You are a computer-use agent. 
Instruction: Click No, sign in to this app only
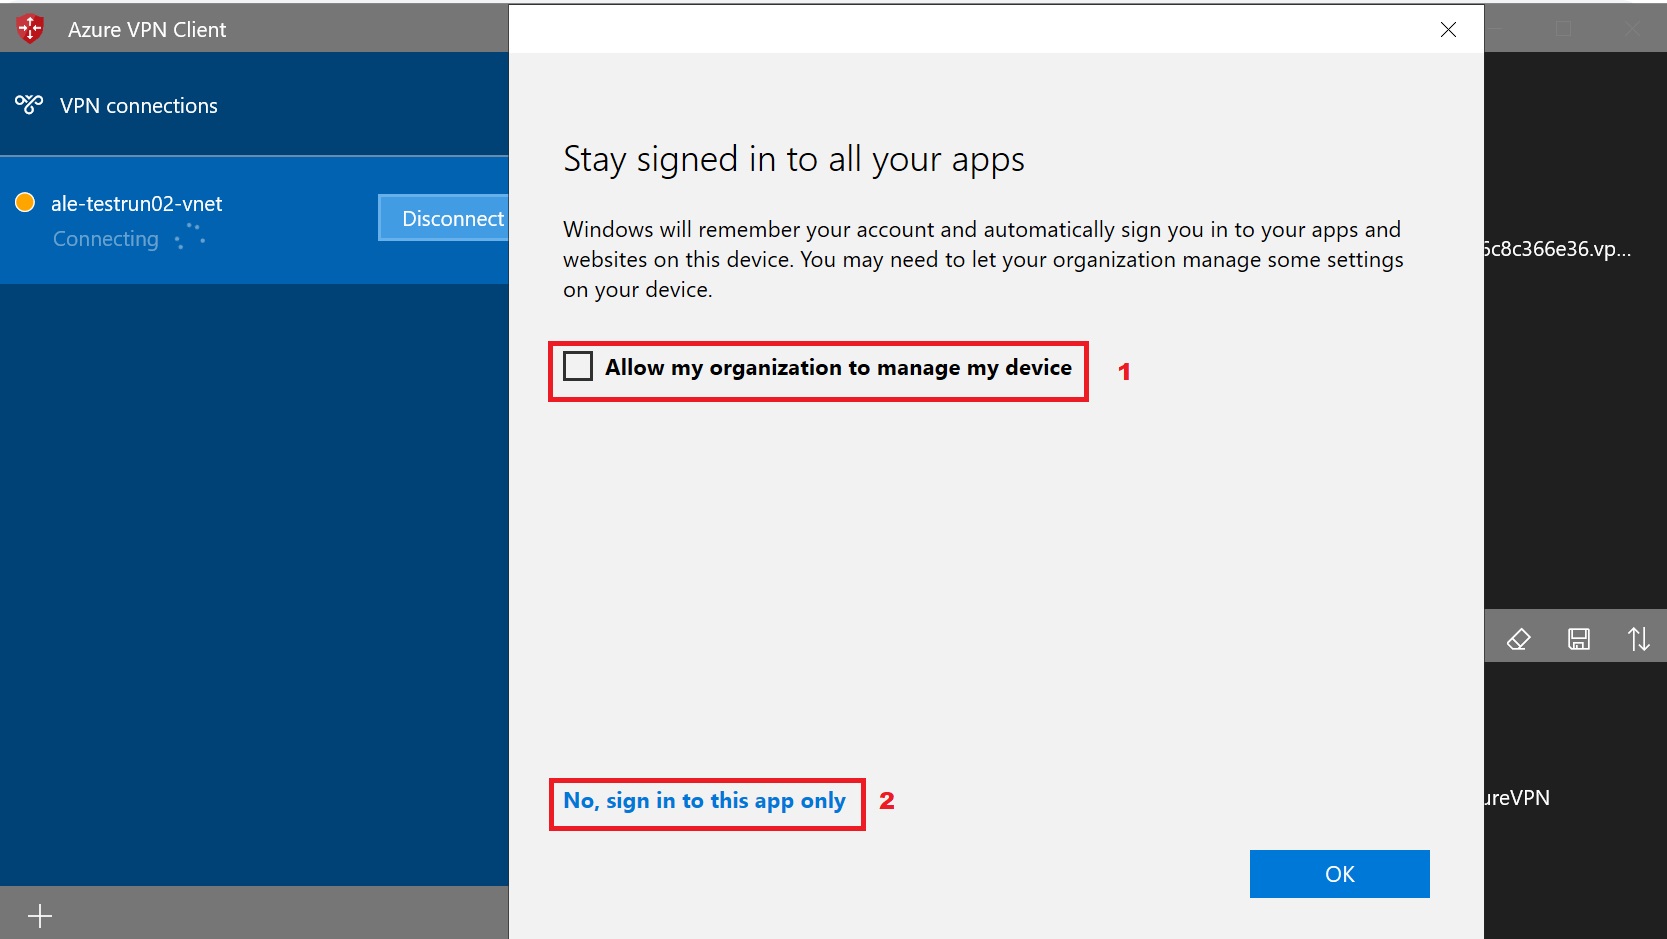pos(704,801)
